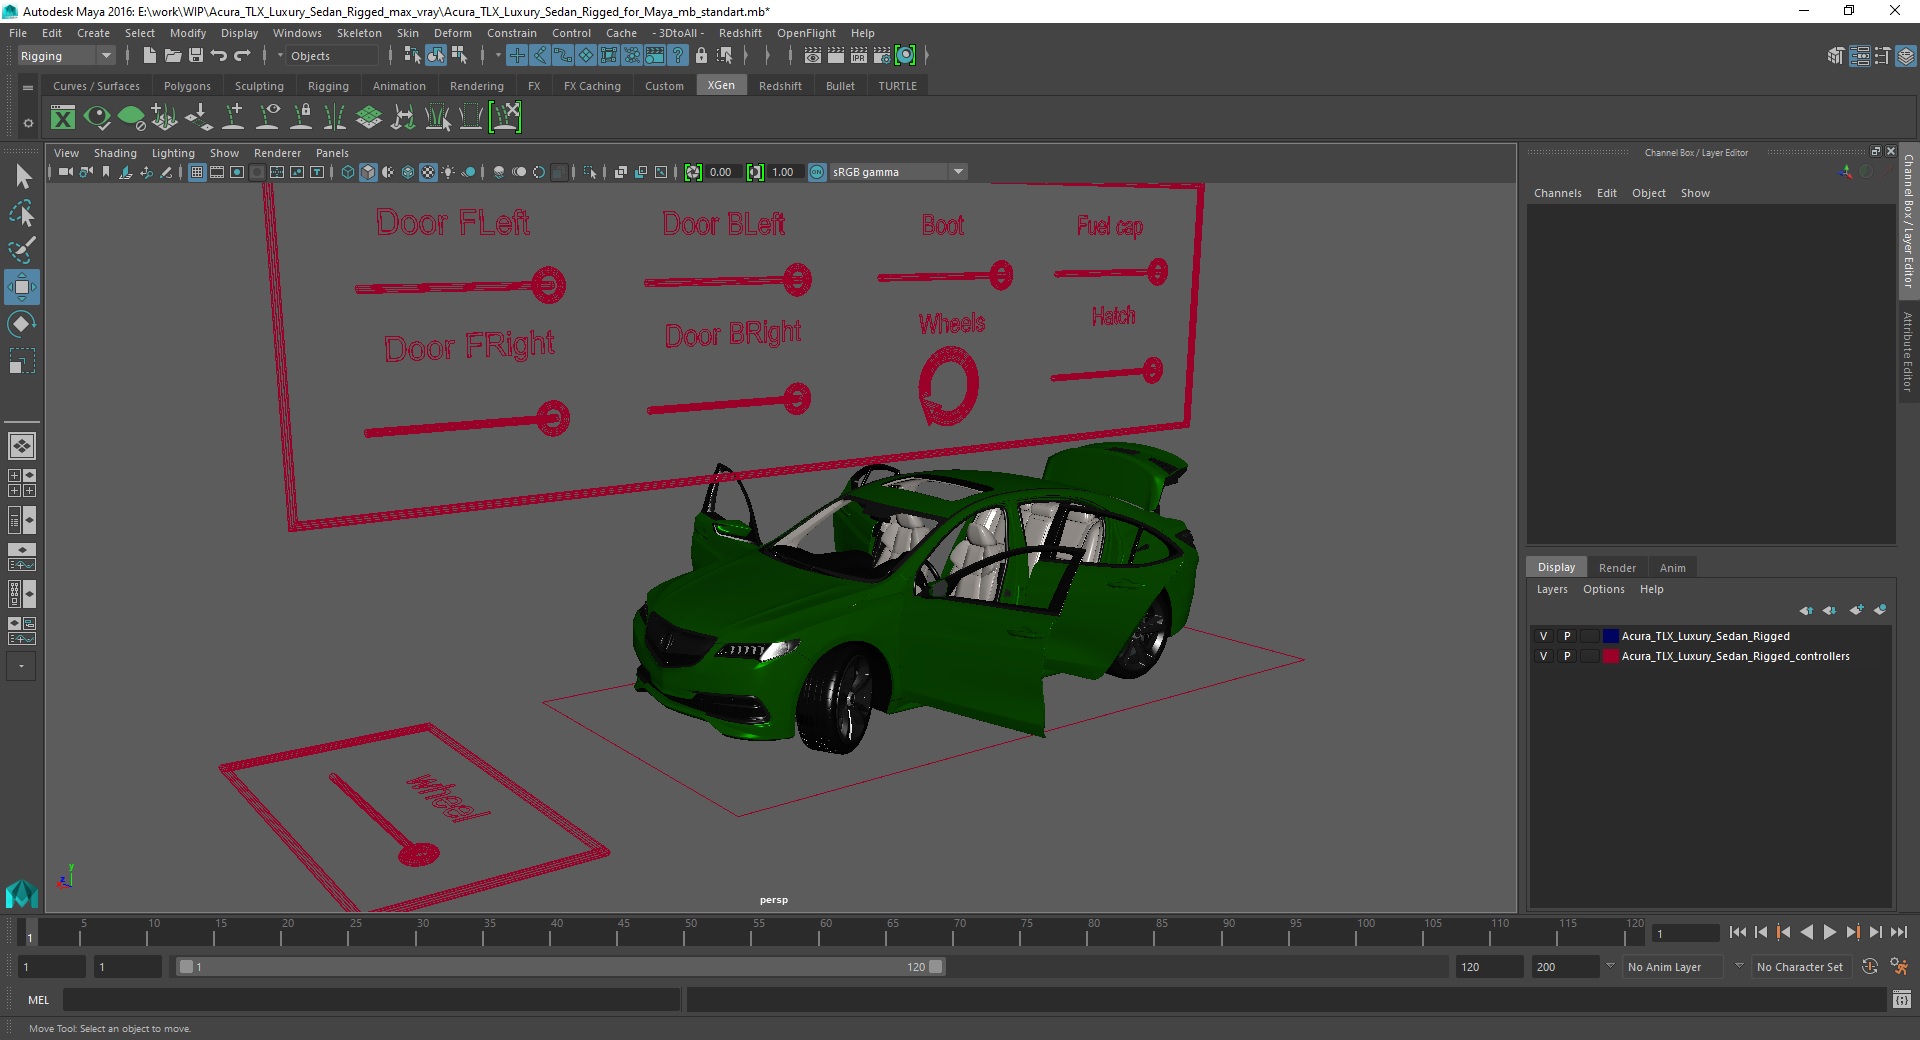Toggle playback P of the controllers layer
1920x1040 pixels.
click(x=1567, y=656)
